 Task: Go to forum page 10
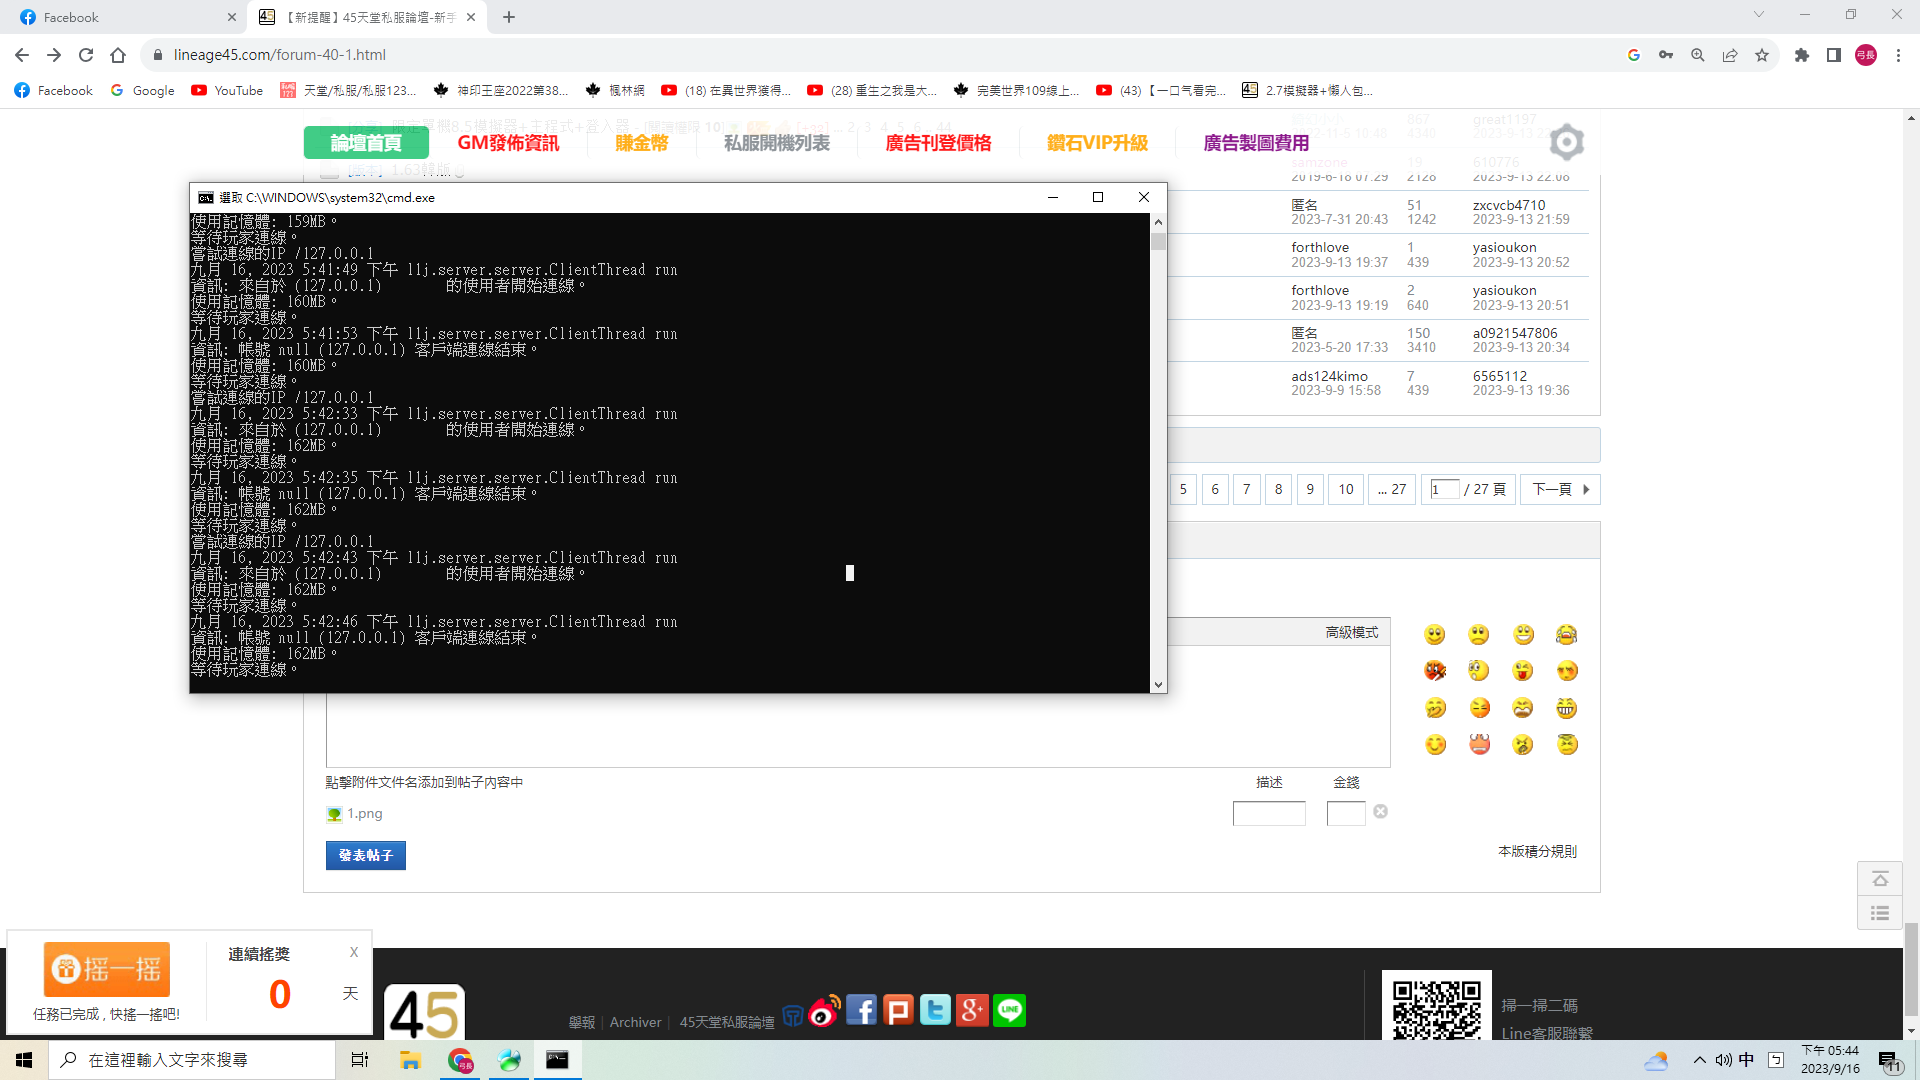click(x=1346, y=489)
